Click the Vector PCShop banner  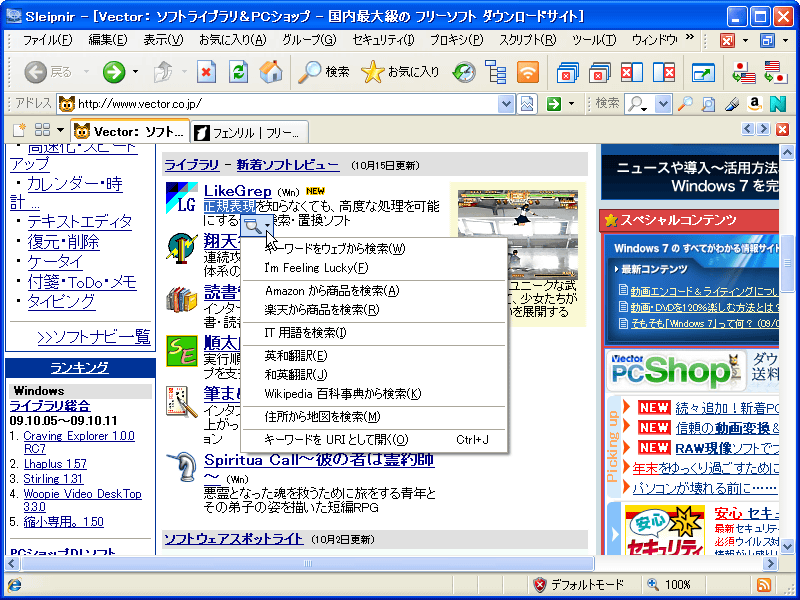[x=675, y=371]
